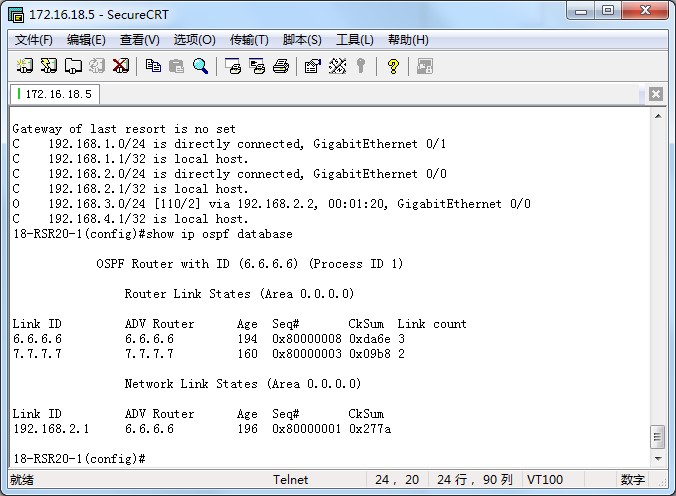Open Session Options icon in toolbar

click(313, 66)
